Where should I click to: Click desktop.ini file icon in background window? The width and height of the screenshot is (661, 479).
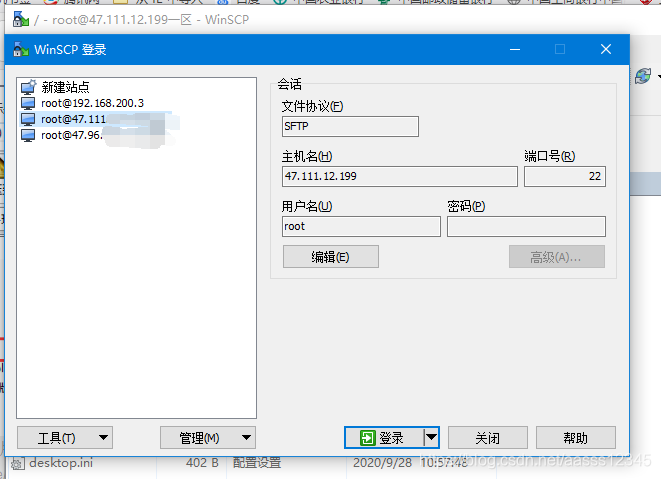click(x=17, y=464)
